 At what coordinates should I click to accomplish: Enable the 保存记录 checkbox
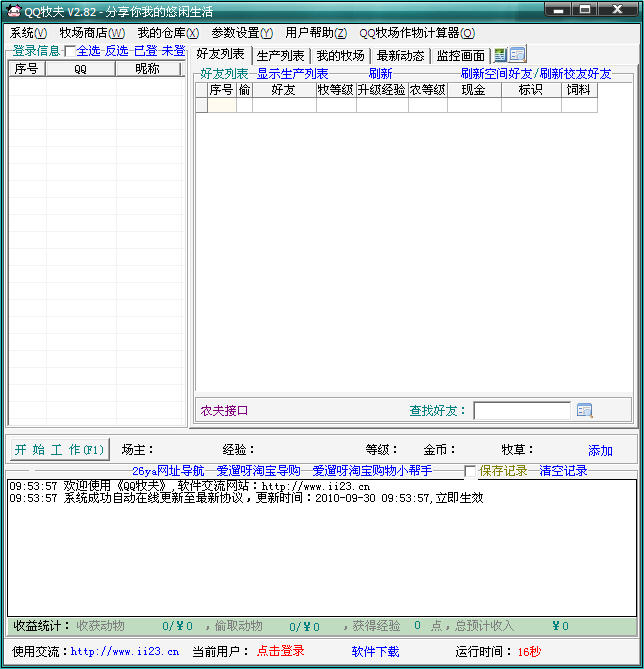point(470,471)
